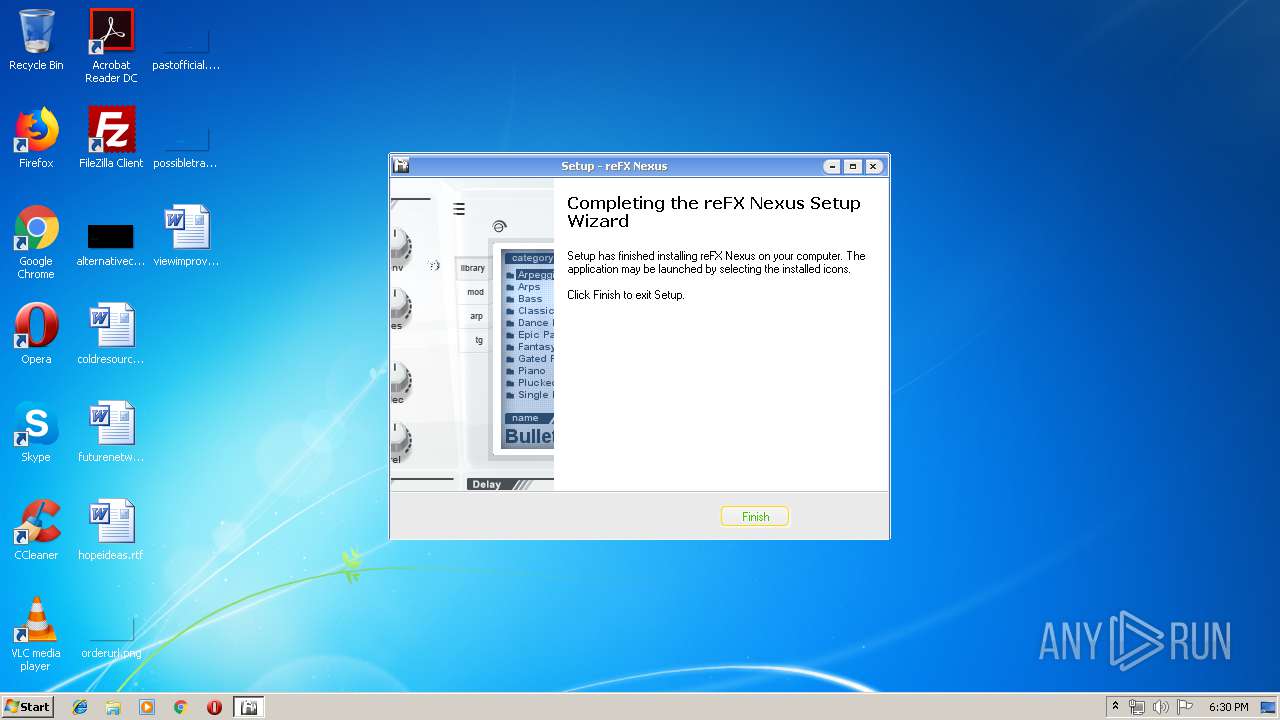The height and width of the screenshot is (720, 1280).
Task: Launch FileZilla Client shortcut
Action: [111, 138]
